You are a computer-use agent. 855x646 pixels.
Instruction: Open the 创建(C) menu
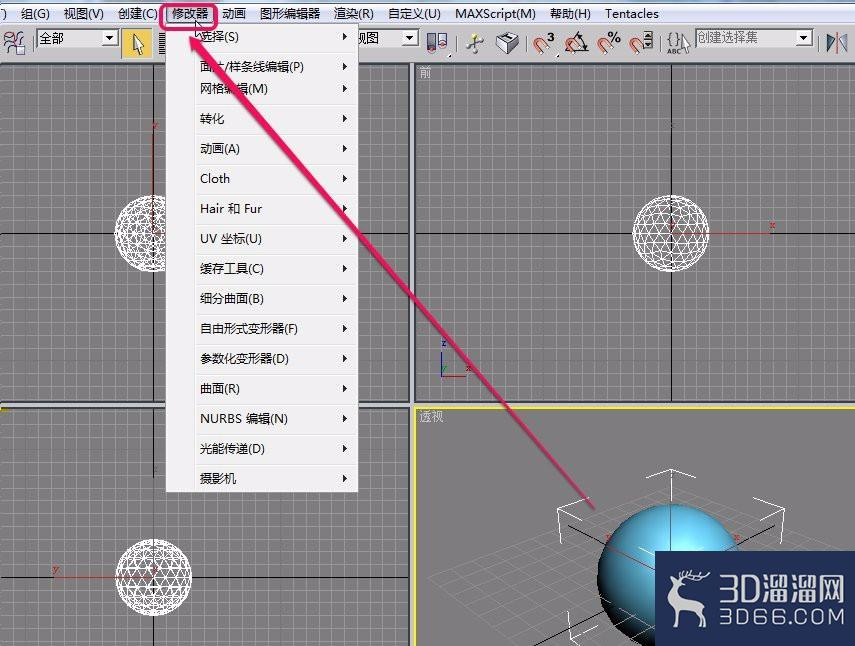click(x=137, y=14)
